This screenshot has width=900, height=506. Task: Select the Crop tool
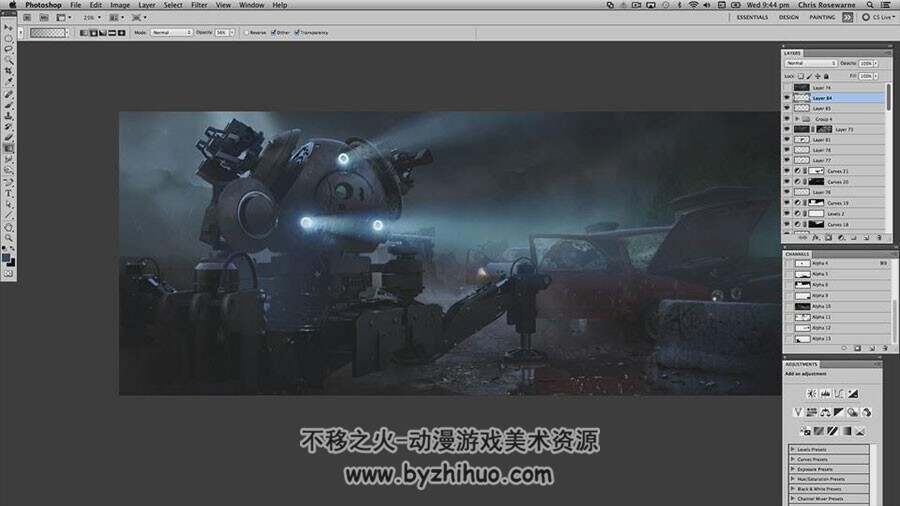tap(8, 71)
